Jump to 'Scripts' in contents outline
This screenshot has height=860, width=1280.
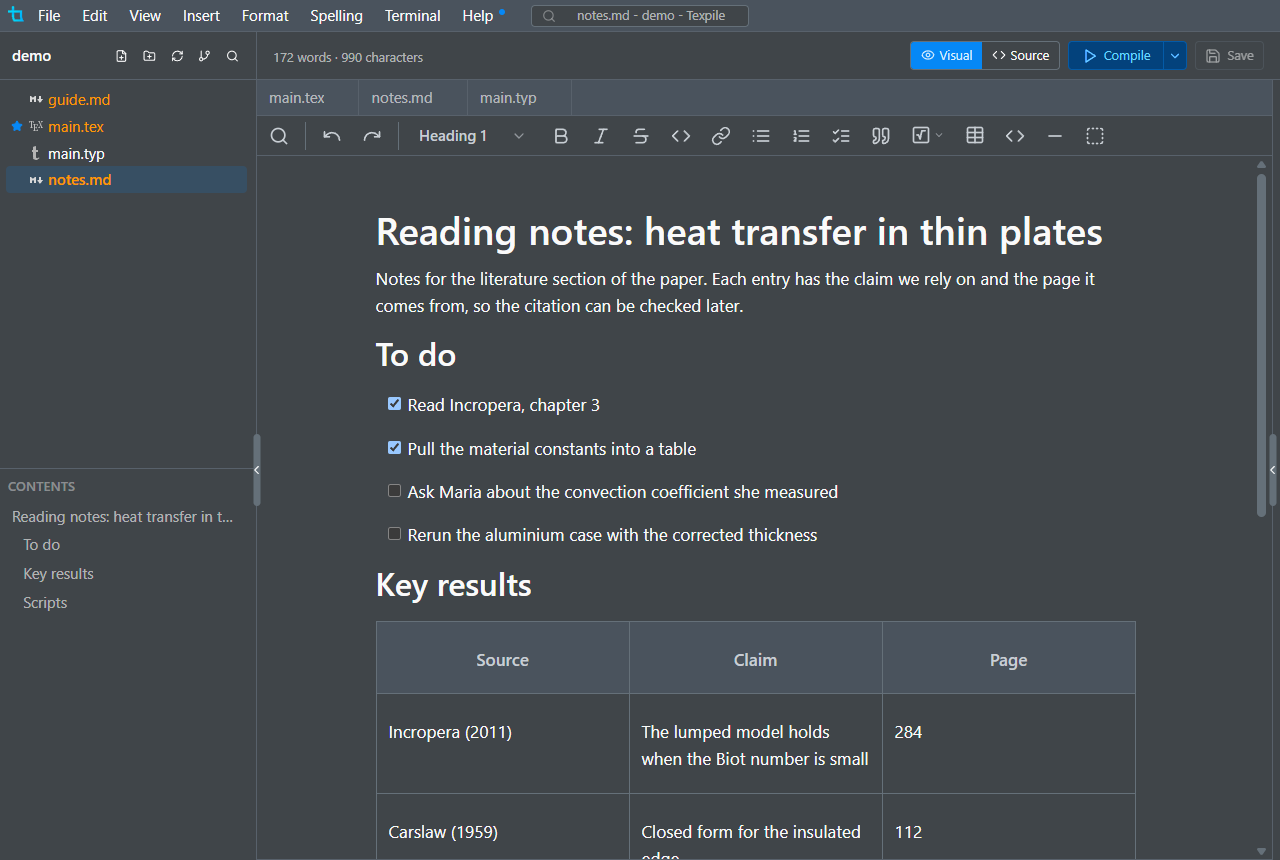46,603
